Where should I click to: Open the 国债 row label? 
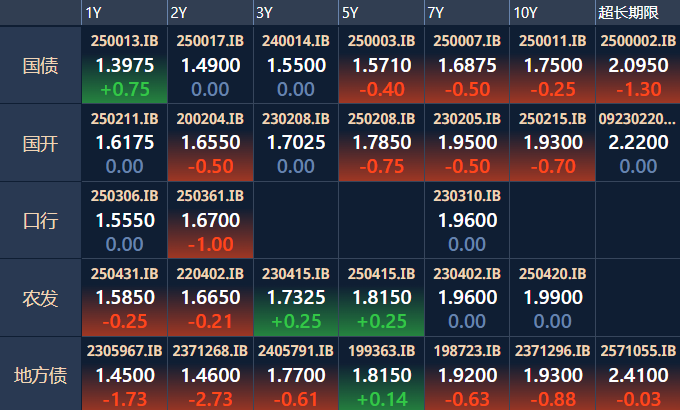[x=40, y=65]
